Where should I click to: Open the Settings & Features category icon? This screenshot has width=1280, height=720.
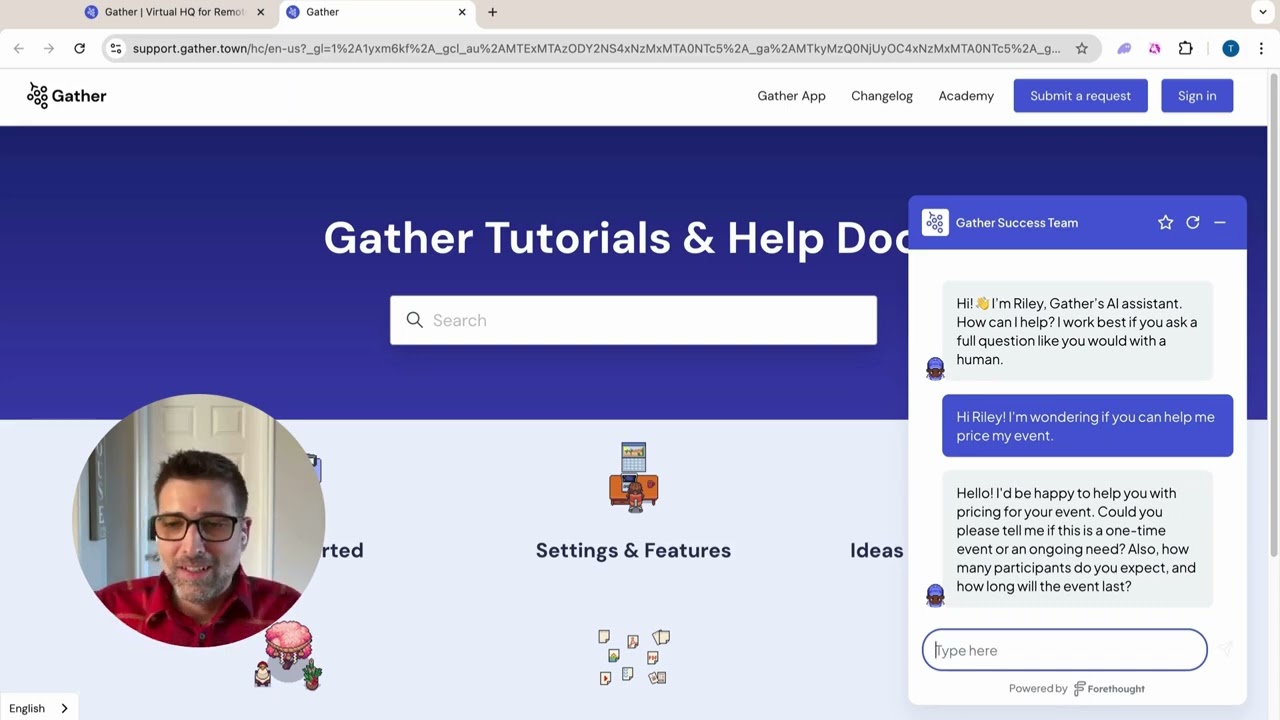click(x=633, y=477)
